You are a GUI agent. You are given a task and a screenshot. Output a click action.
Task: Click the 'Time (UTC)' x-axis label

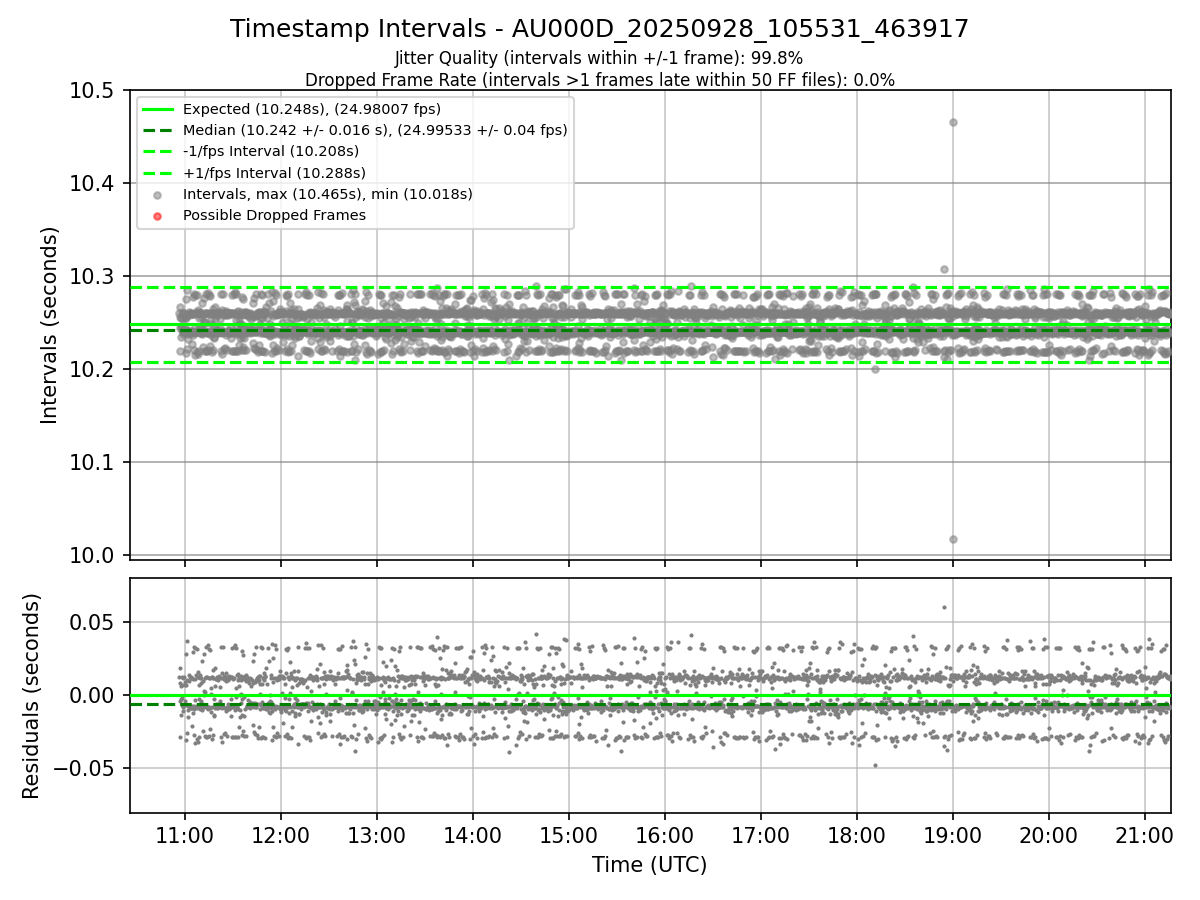649,865
